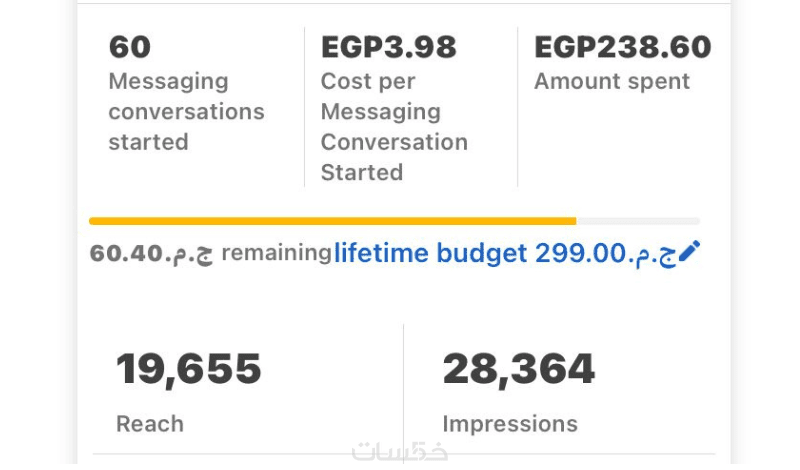Click the gray unfilled end of budget bar
The image size is (800, 470).
click(638, 221)
